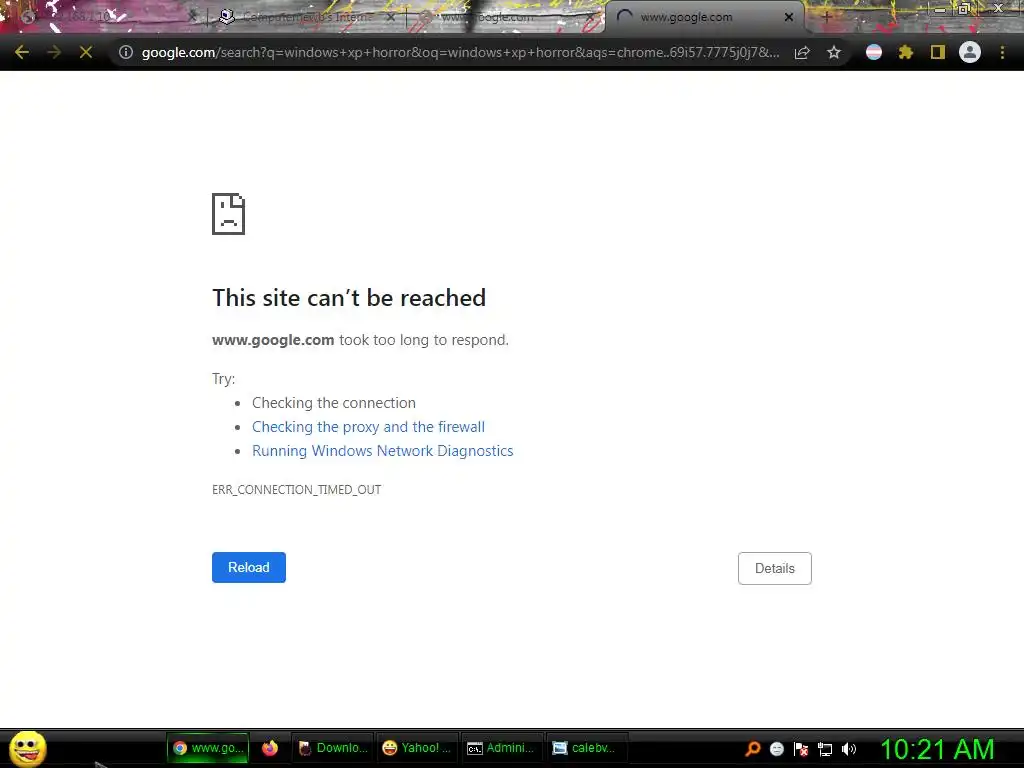Click the forward navigation arrow
The width and height of the screenshot is (1024, 768).
click(54, 52)
